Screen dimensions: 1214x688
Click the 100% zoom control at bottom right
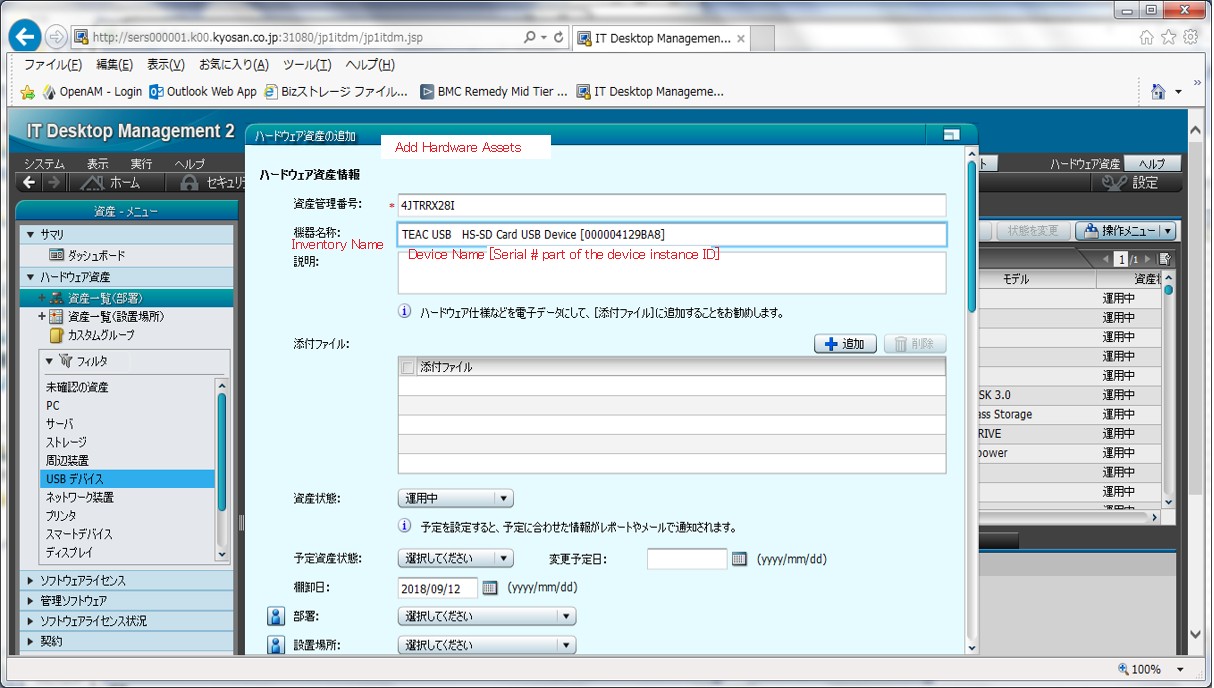(x=1140, y=669)
